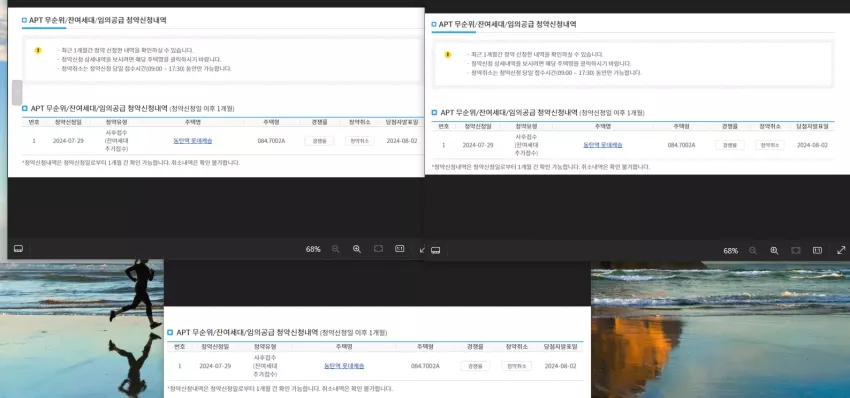Open 동탄역 롯데캐슬 link in left window

pyautogui.click(x=192, y=141)
